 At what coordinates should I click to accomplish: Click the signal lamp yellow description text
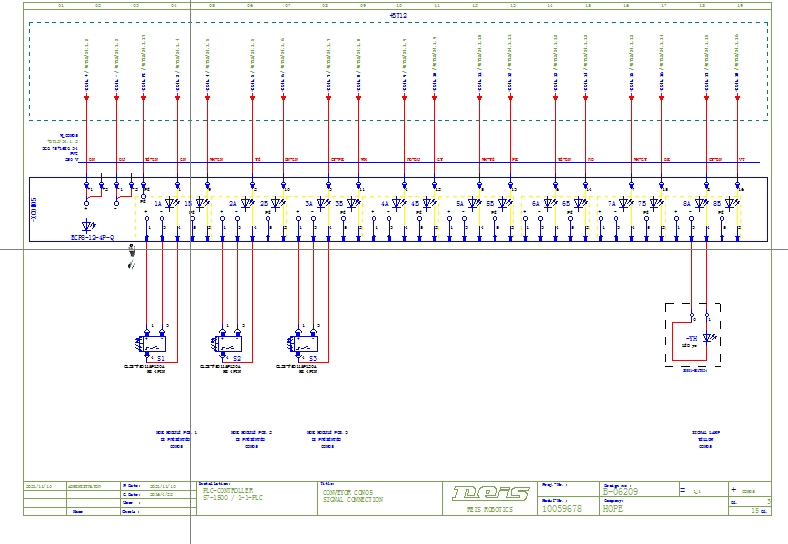click(706, 439)
